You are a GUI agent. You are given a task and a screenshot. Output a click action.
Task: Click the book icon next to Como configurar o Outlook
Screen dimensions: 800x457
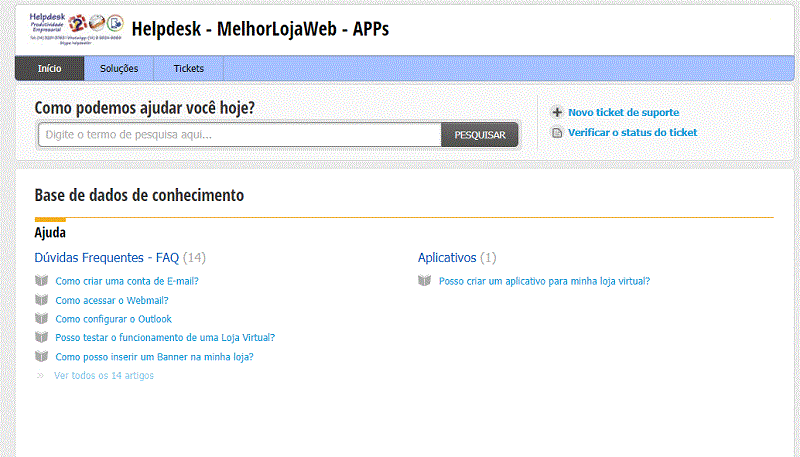coord(41,319)
